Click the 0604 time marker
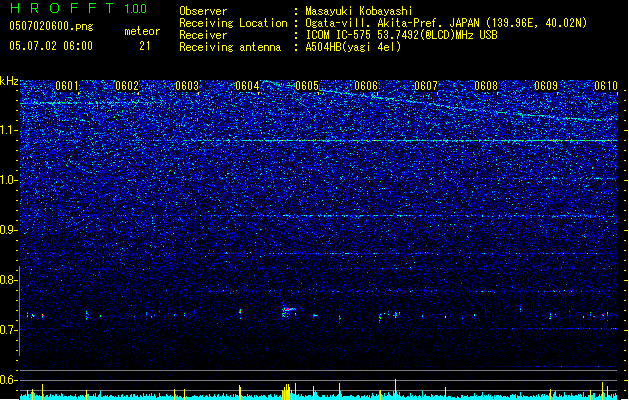Viewport: 629px width, 400px height. coord(247,86)
